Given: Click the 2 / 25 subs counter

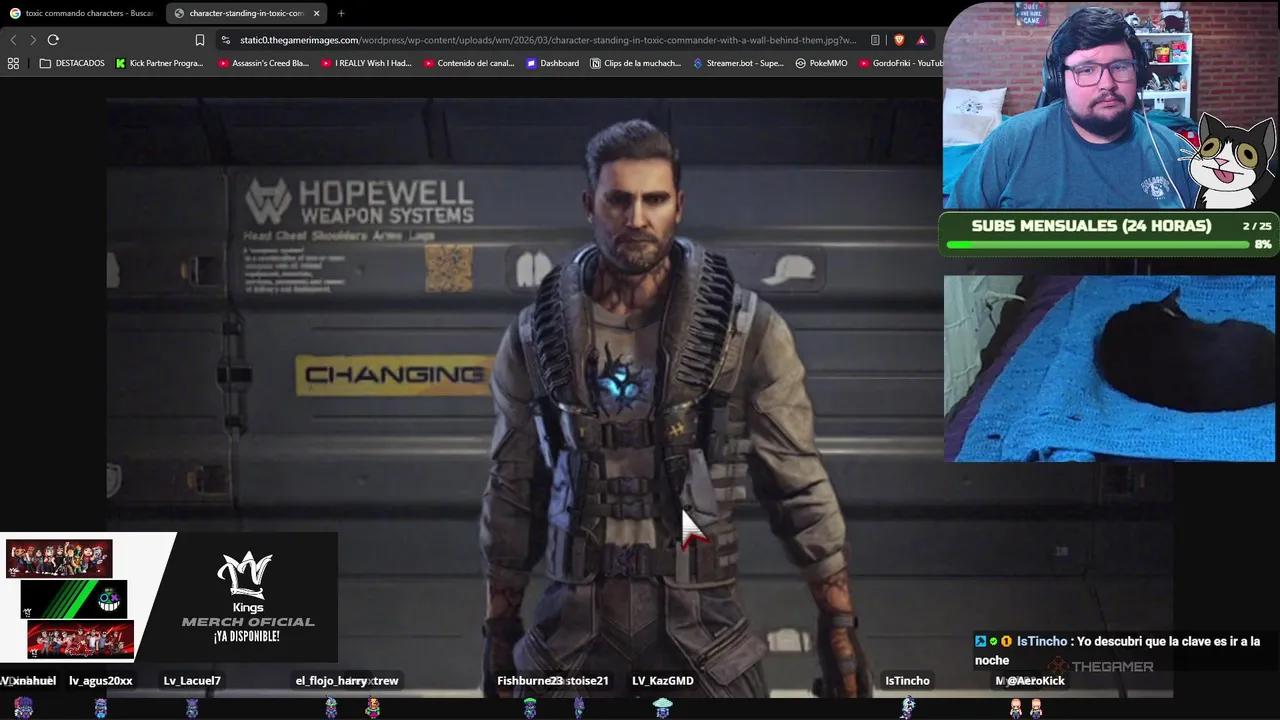Looking at the screenshot, I should tap(1257, 226).
